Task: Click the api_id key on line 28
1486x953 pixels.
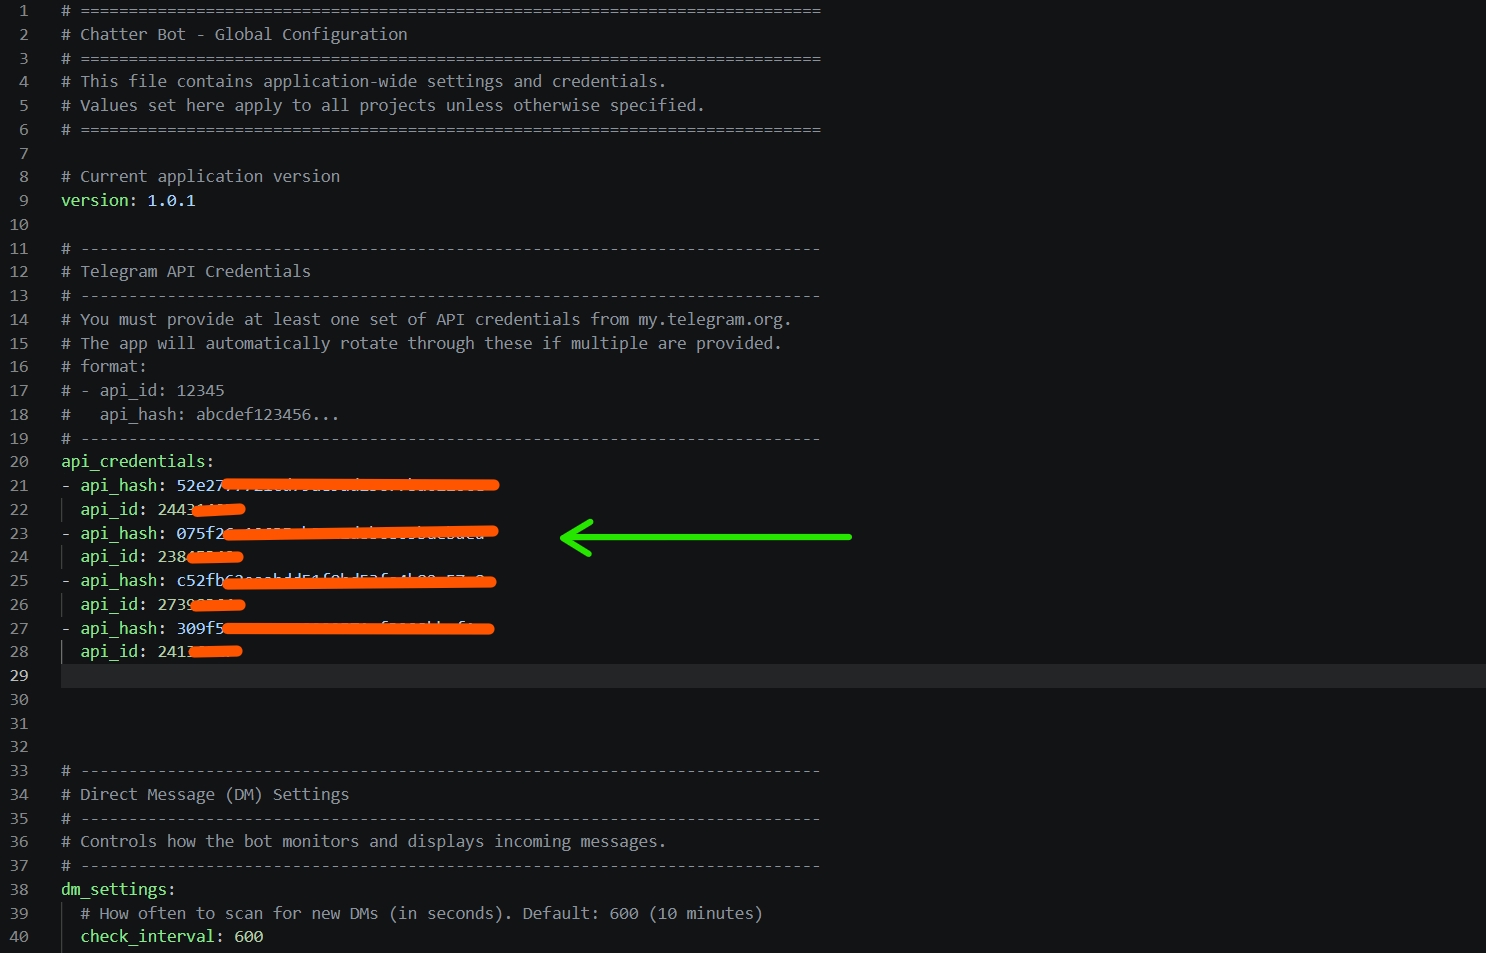Action: click(x=109, y=652)
